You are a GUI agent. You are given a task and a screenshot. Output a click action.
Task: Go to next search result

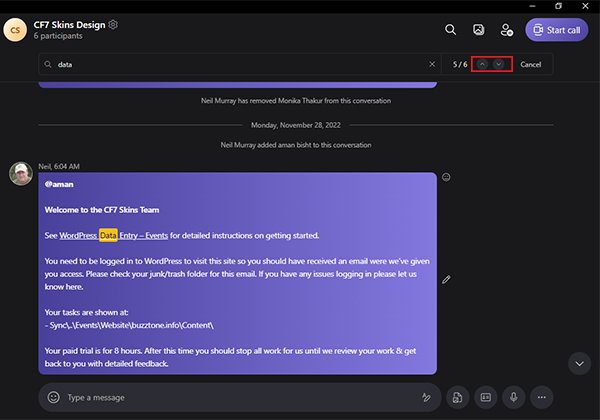498,64
